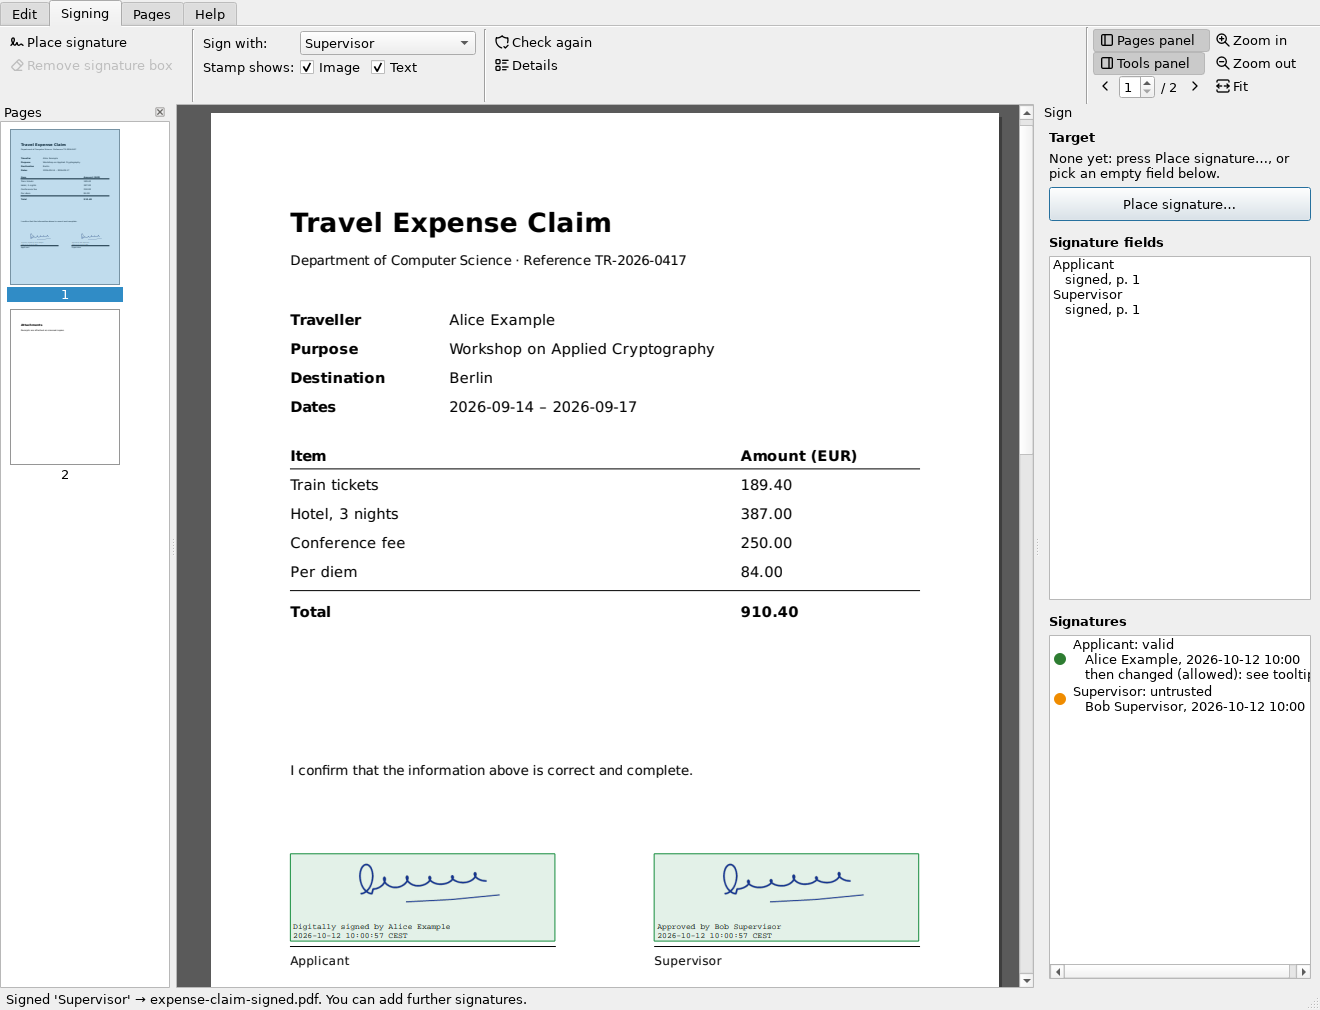Increase the page number spinner
Viewport: 1320px width, 1010px height.
[1147, 82]
